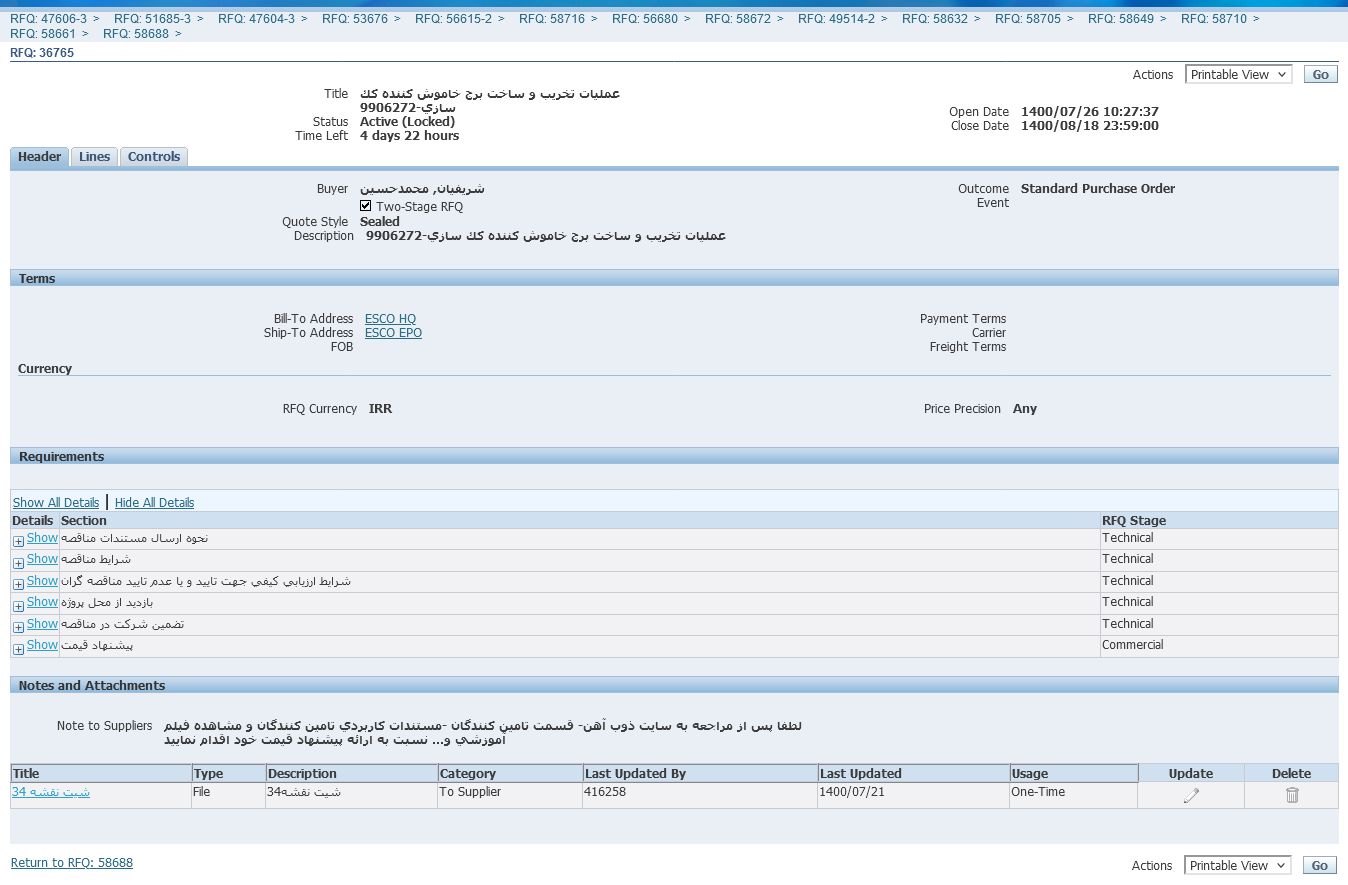The height and width of the screenshot is (885, 1348).
Task: Click the Usage column header
Action: pyautogui.click(x=1074, y=773)
